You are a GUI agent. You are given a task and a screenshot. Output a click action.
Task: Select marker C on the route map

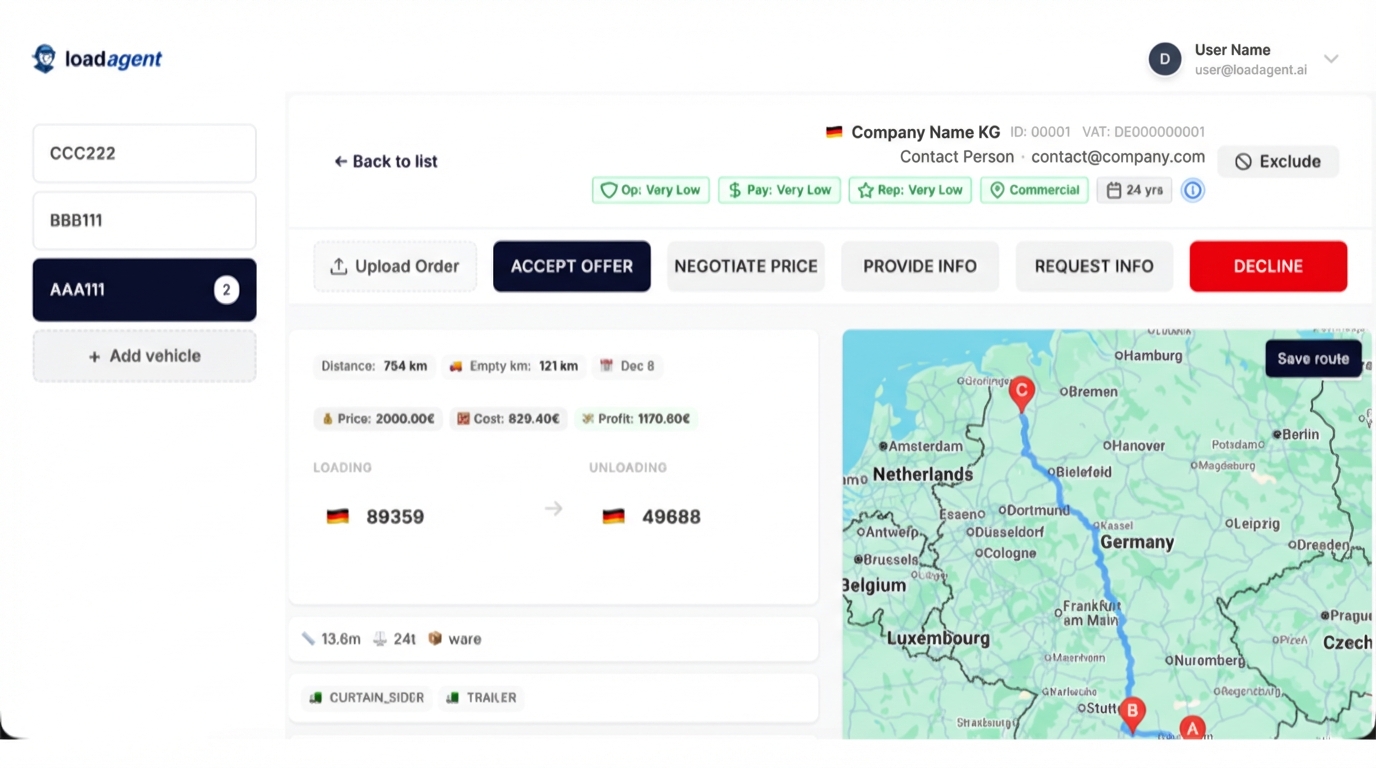1022,392
